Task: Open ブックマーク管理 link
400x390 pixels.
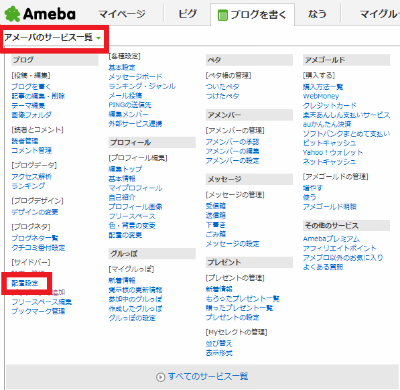Action: pyautogui.click(x=38, y=311)
